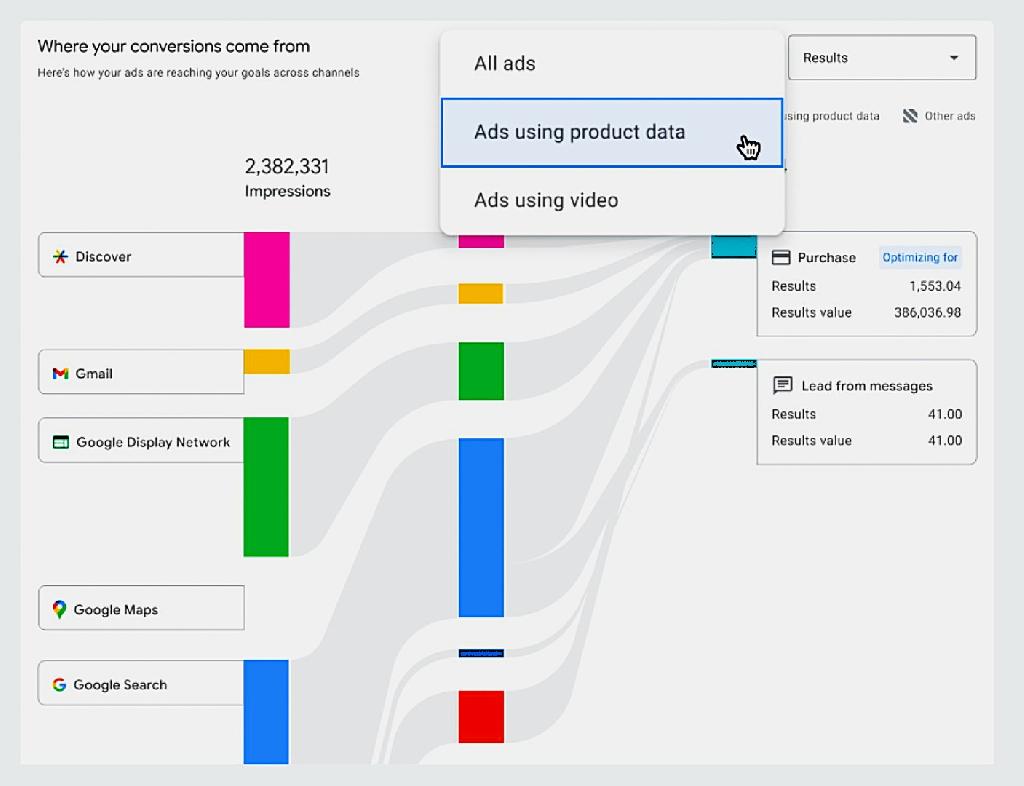This screenshot has width=1024, height=786.
Task: Click the green Display Network impressions bar
Action: [266, 486]
